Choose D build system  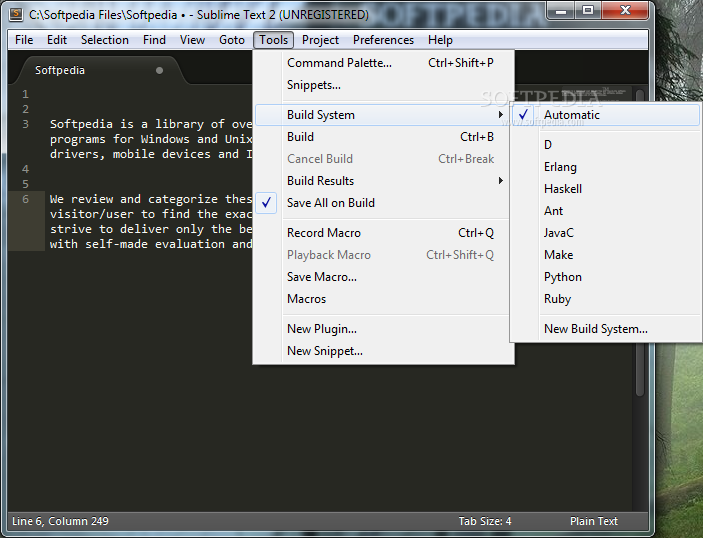(606, 145)
